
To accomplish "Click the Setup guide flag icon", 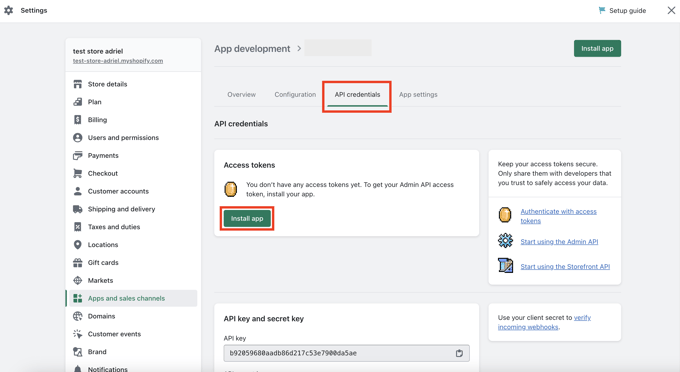I will tap(602, 10).
